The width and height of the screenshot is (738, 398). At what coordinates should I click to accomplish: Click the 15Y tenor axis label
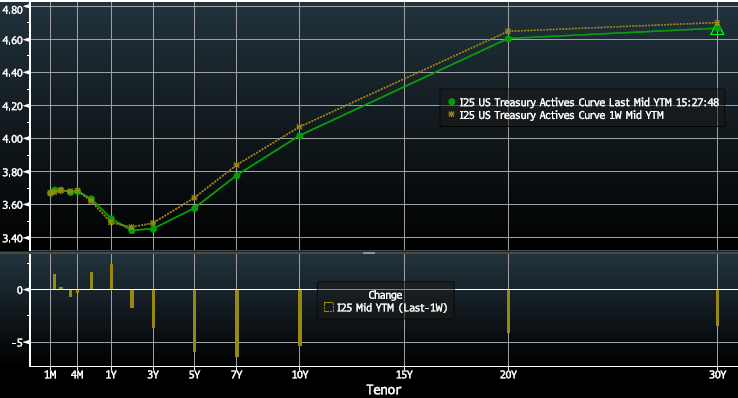click(404, 375)
